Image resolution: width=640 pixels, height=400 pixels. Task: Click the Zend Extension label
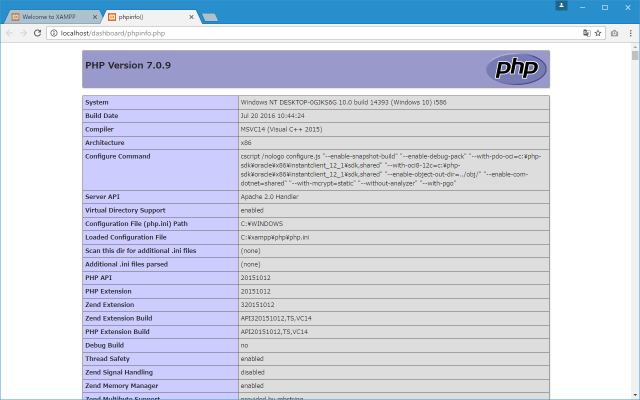point(109,304)
